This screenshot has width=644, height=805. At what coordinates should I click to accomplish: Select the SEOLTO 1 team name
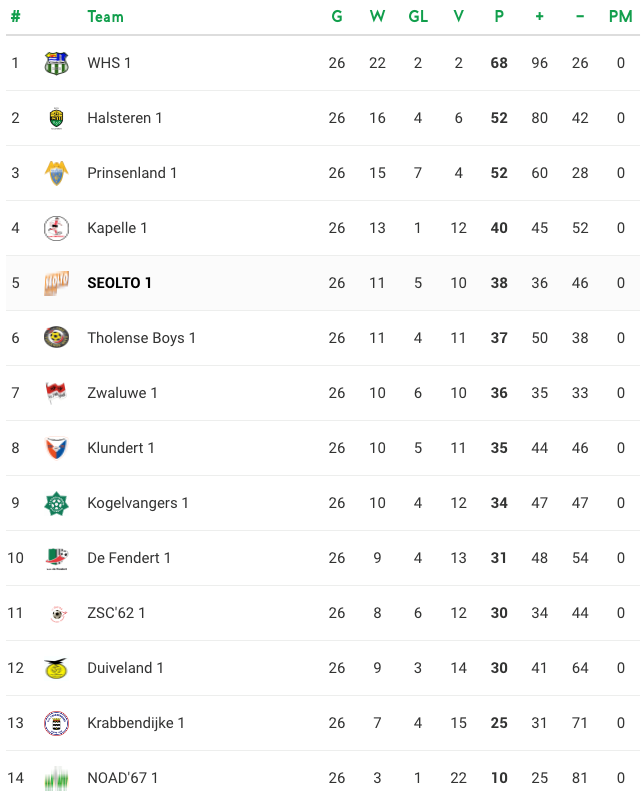coord(119,283)
